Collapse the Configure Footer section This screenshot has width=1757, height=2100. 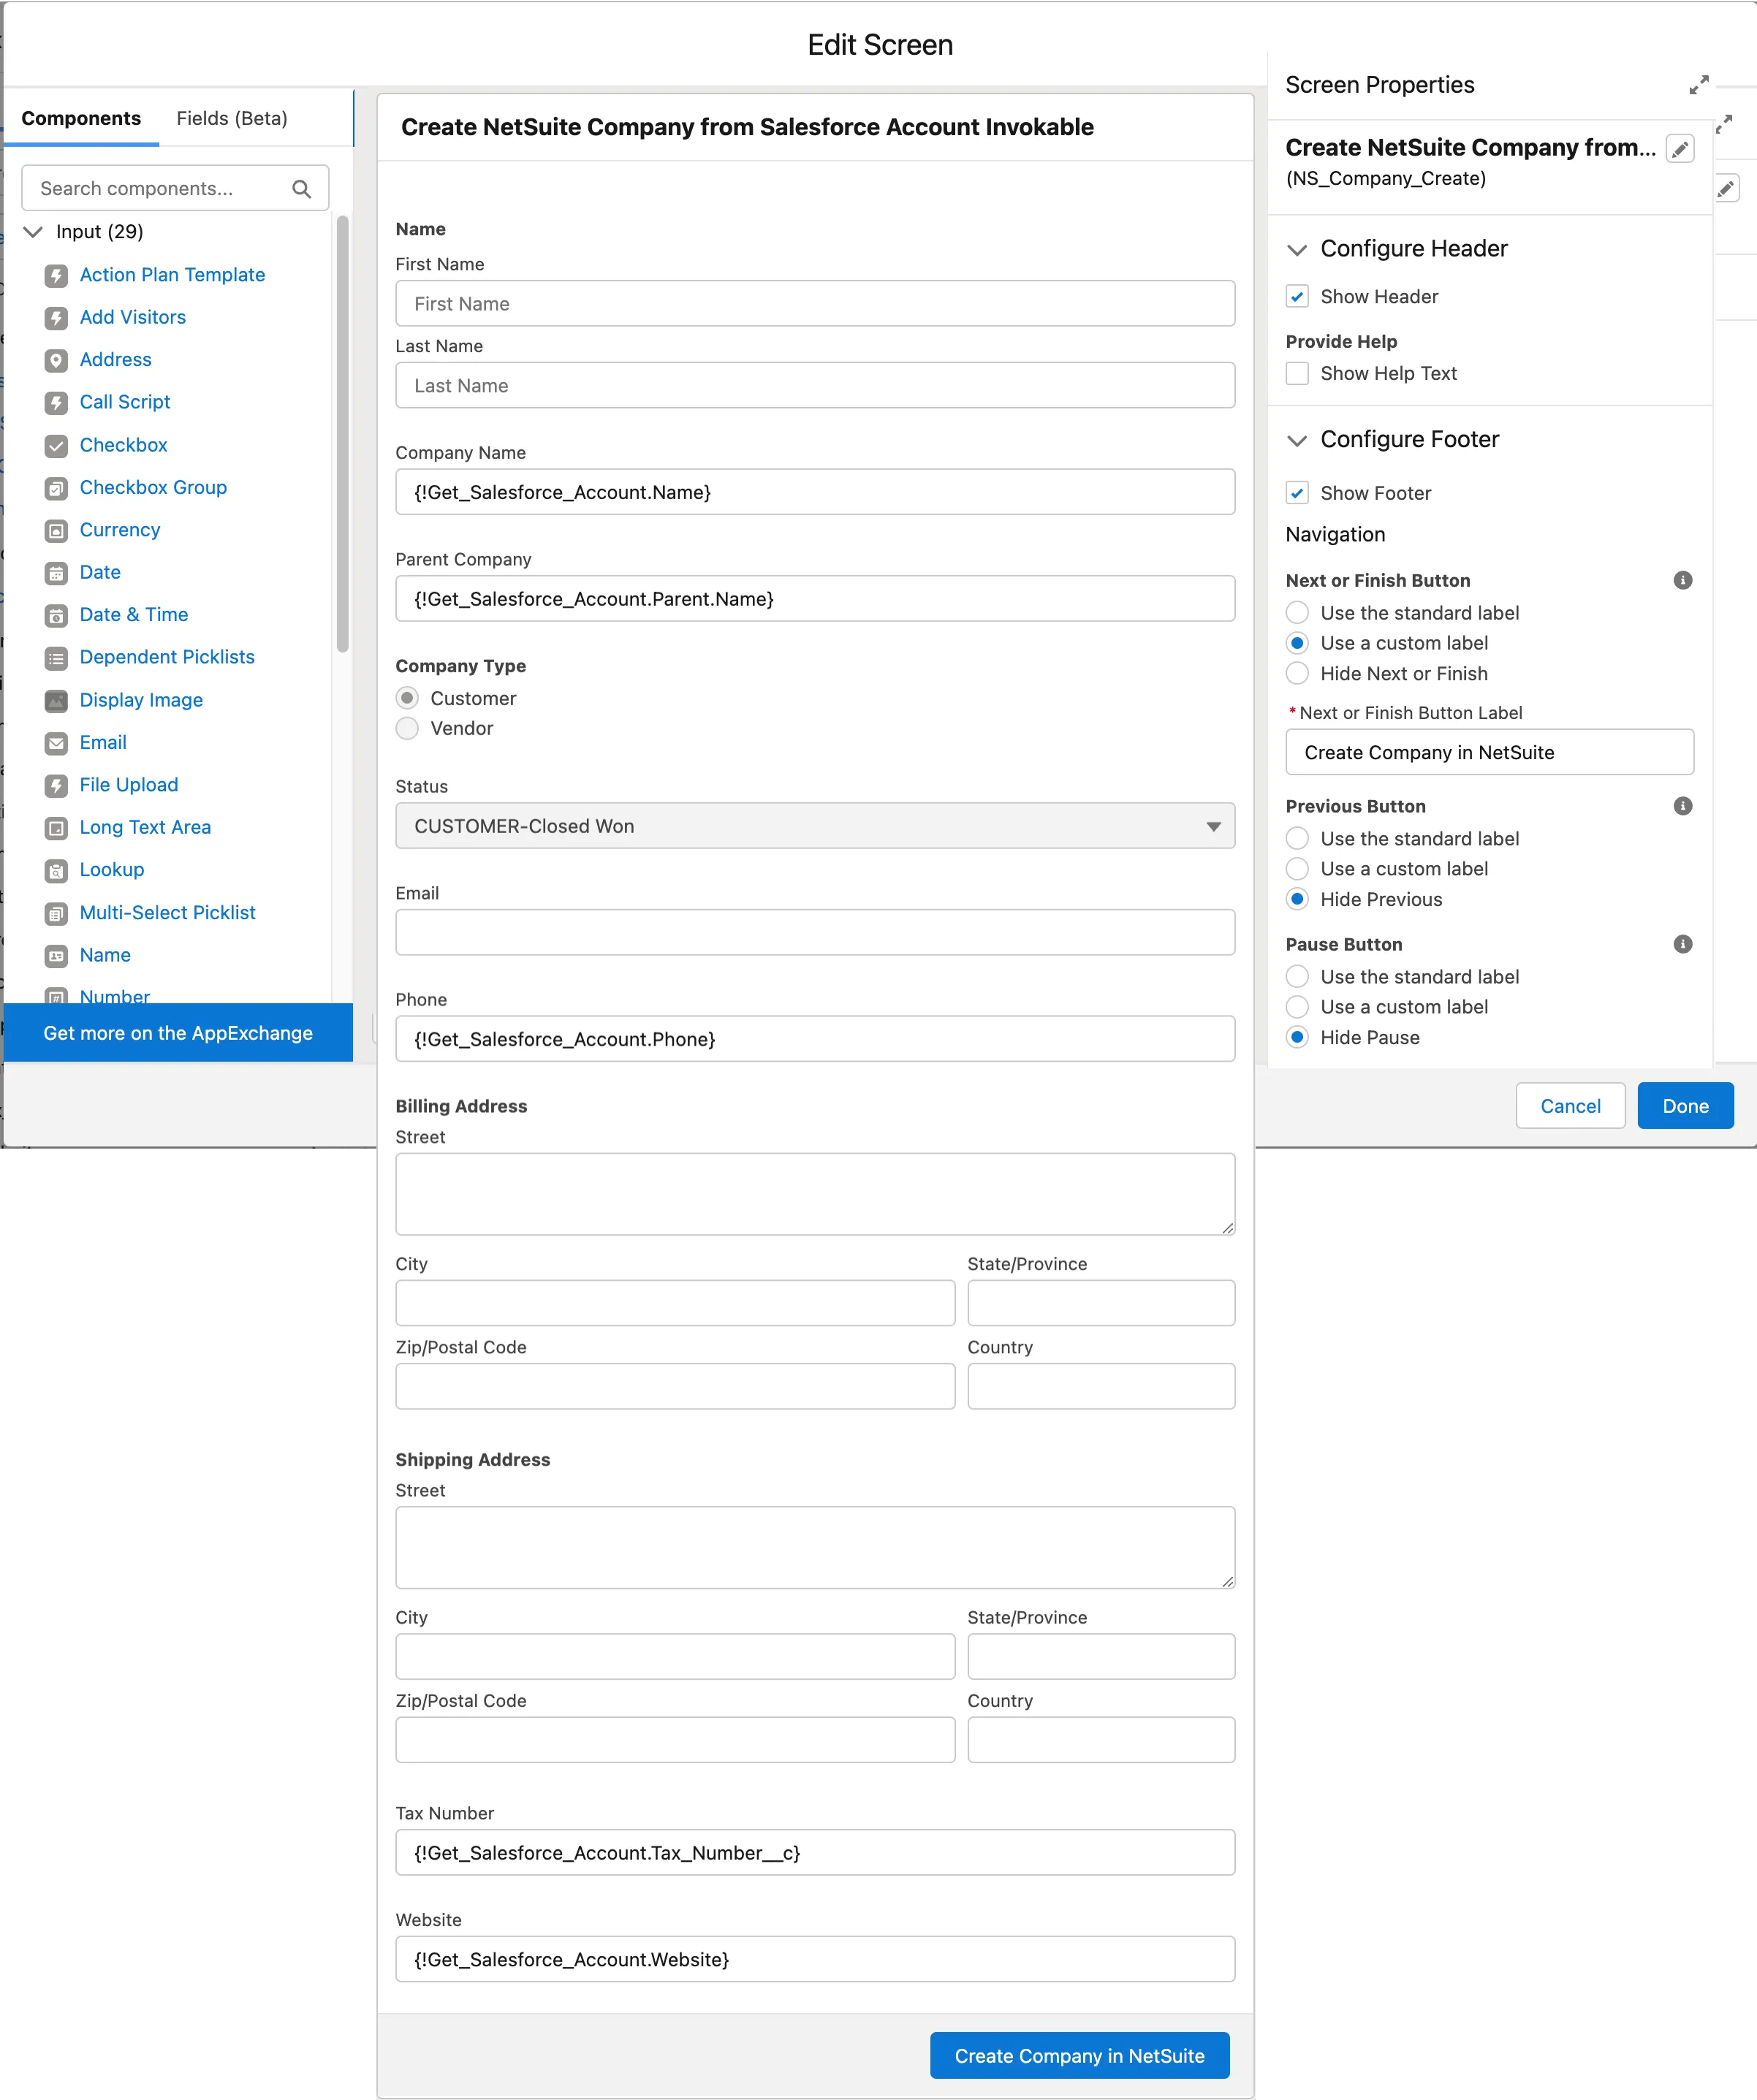pyautogui.click(x=1297, y=440)
